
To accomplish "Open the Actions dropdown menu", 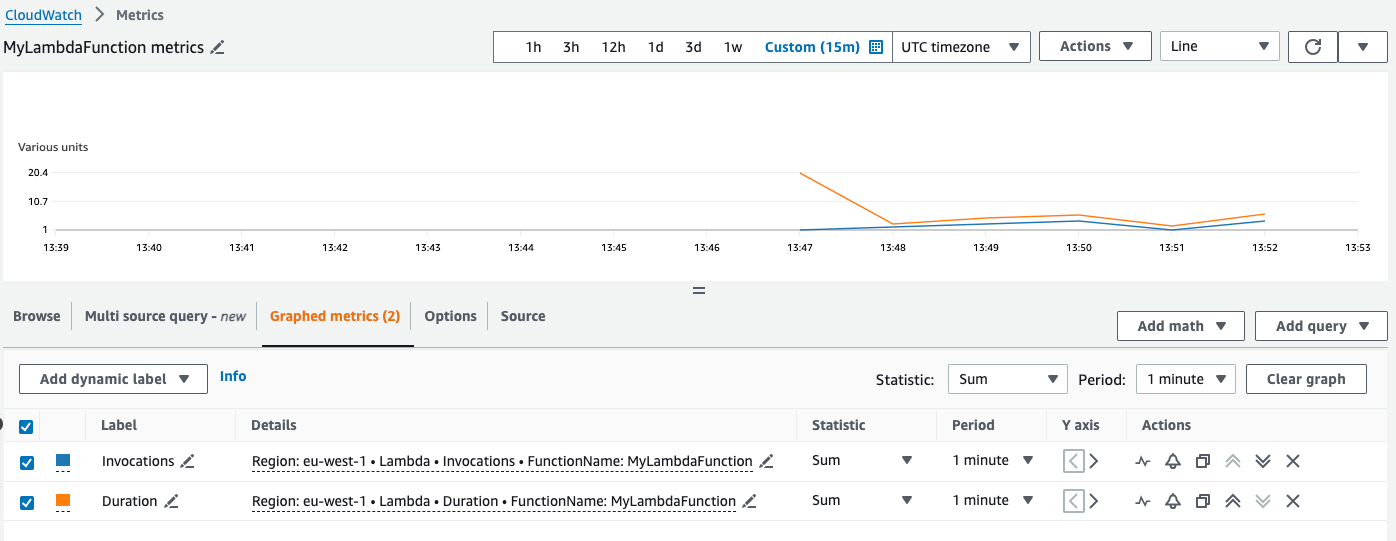I will 1097,47.
